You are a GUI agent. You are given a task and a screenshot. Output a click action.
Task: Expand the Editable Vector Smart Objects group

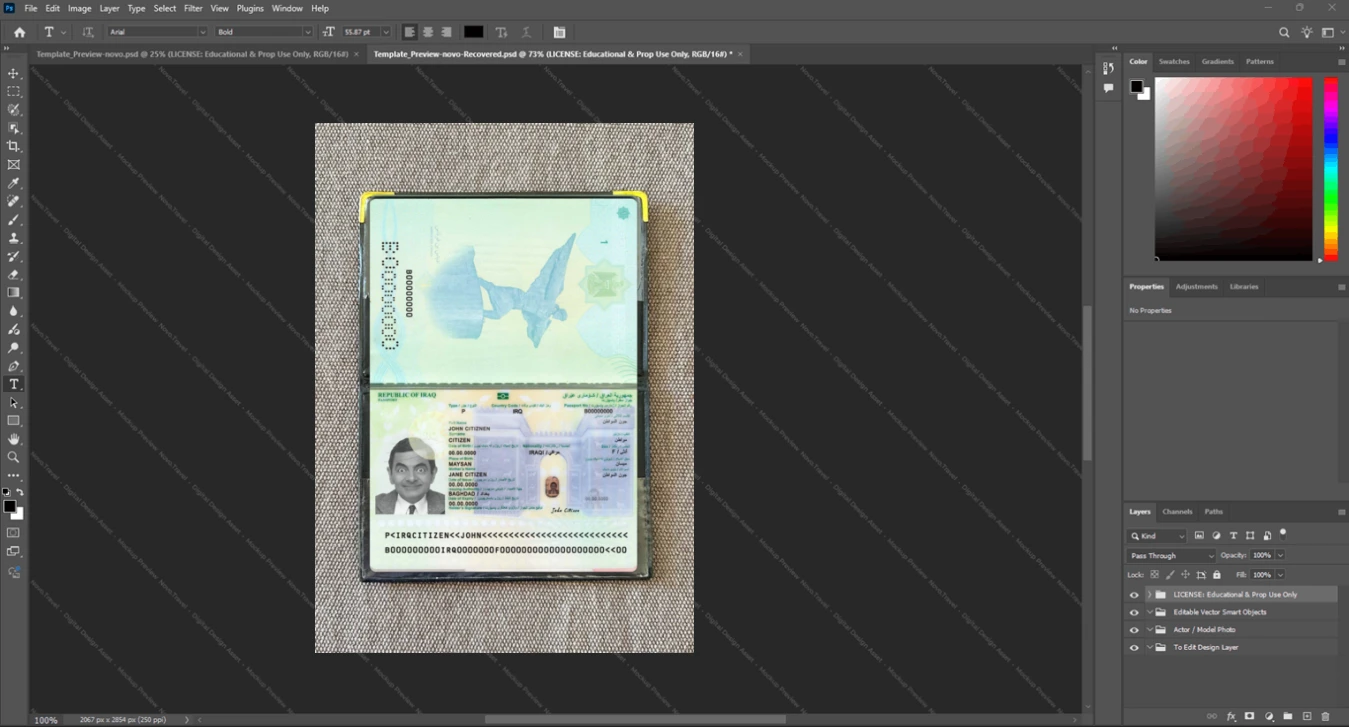1149,612
